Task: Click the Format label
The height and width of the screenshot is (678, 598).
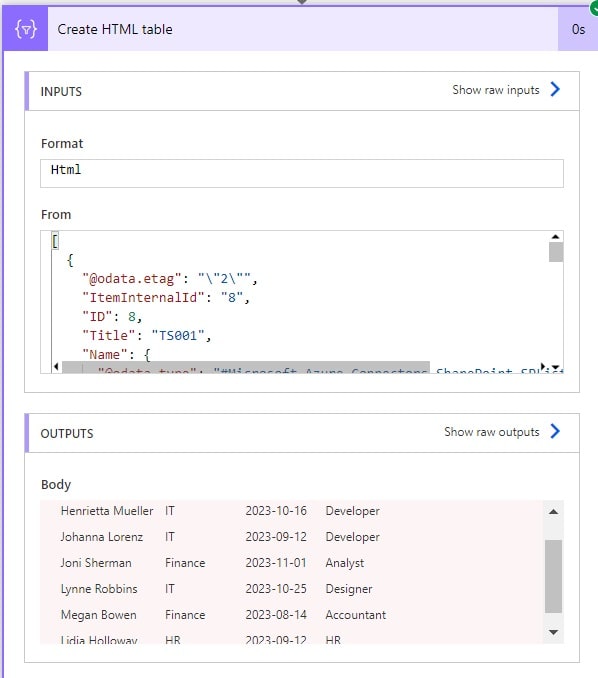Action: [62, 144]
